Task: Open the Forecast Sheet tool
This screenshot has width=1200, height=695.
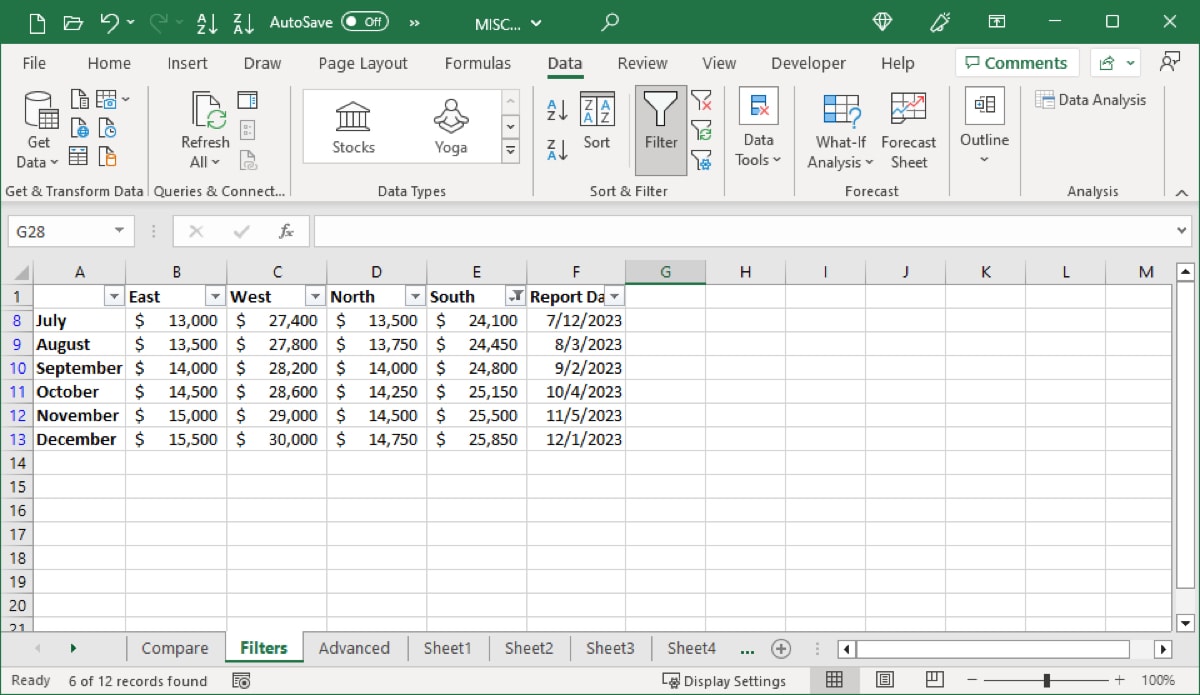Action: pos(908,127)
